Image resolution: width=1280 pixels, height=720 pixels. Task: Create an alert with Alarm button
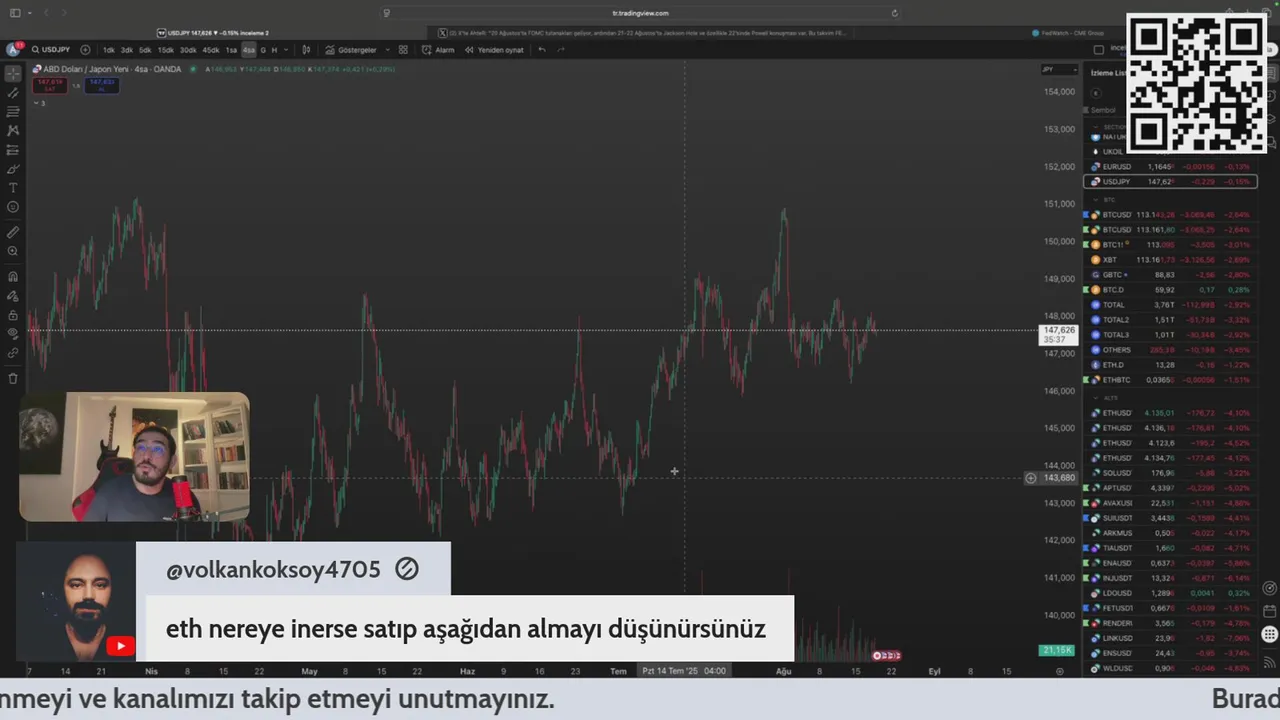[438, 50]
